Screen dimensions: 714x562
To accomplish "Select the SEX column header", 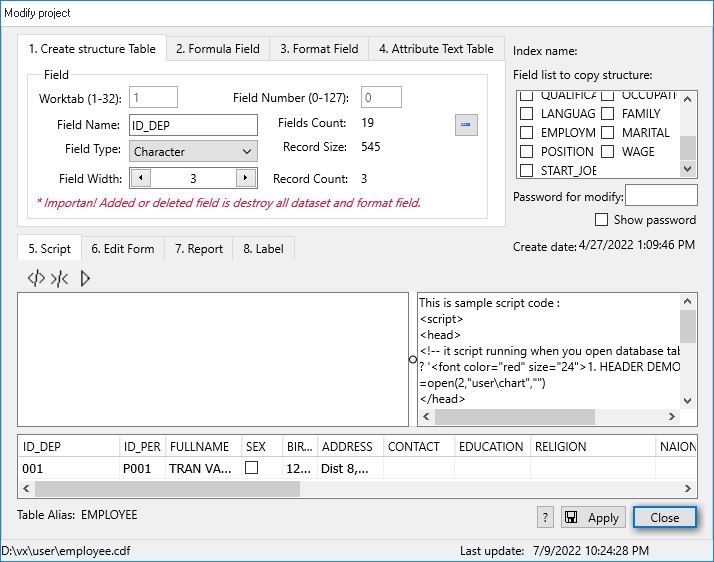I will pyautogui.click(x=262, y=446).
